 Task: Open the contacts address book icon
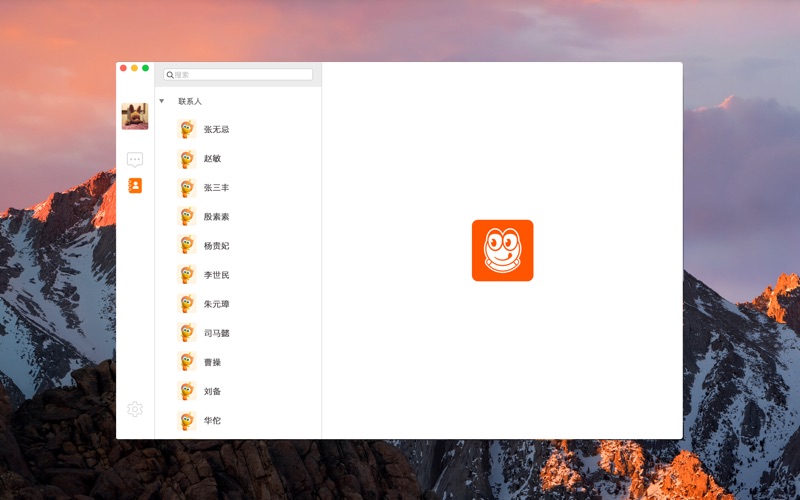point(135,185)
